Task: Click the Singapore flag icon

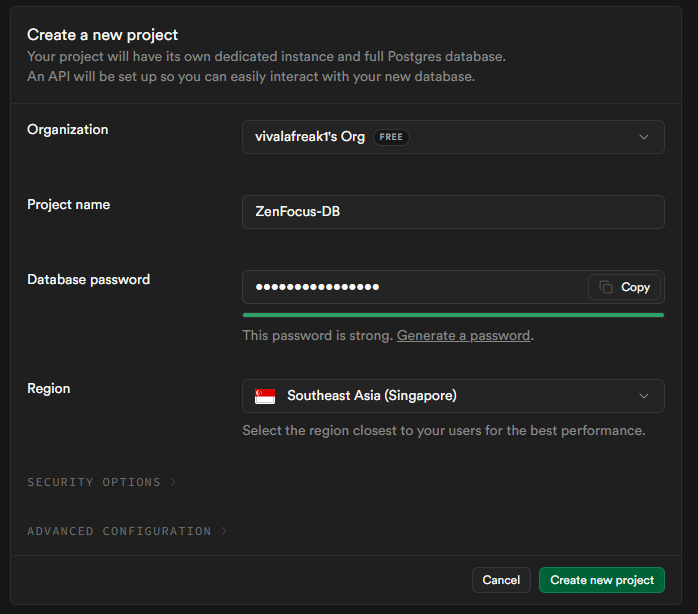Action: [x=265, y=396]
